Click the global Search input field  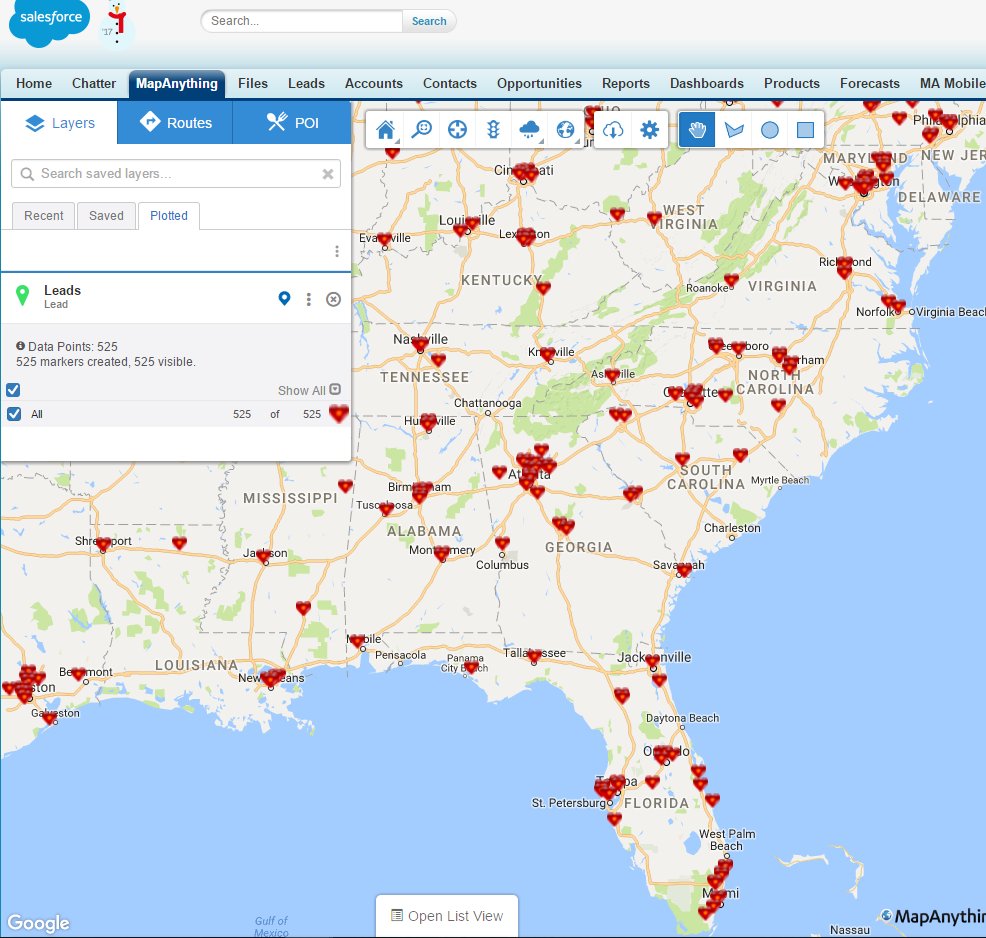302,21
